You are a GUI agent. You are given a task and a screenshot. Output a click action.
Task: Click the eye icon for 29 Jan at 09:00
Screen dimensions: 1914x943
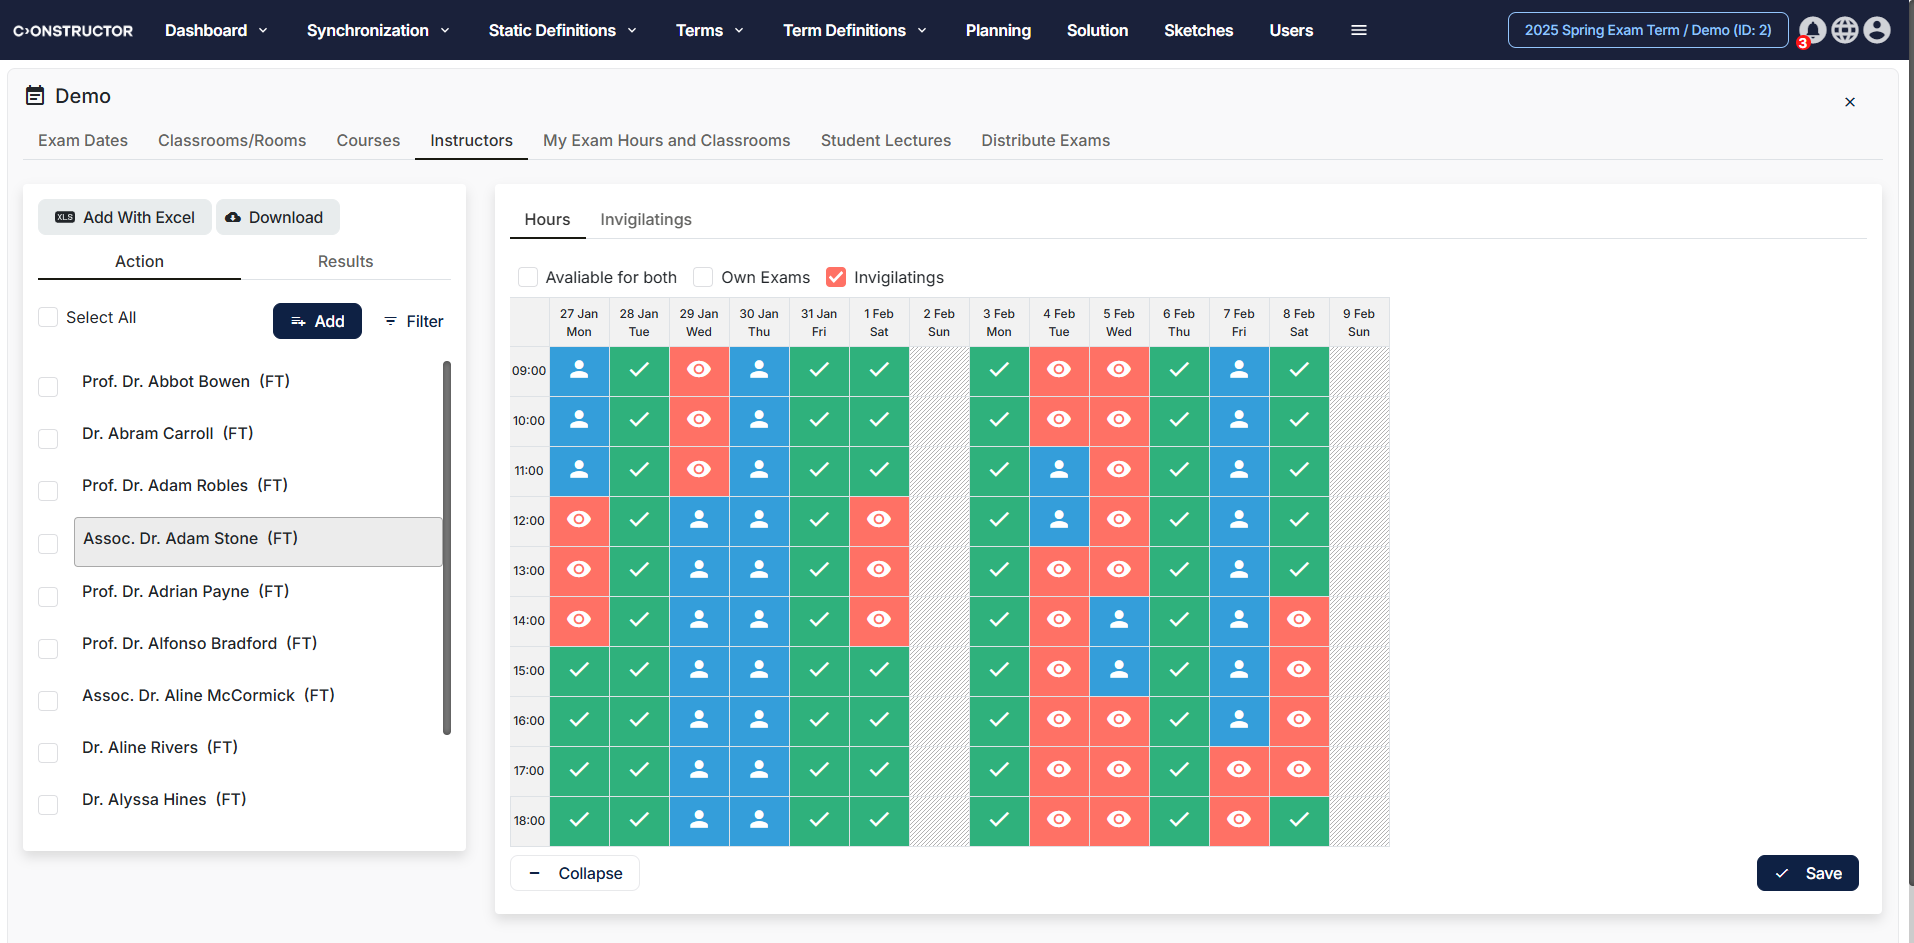point(699,371)
